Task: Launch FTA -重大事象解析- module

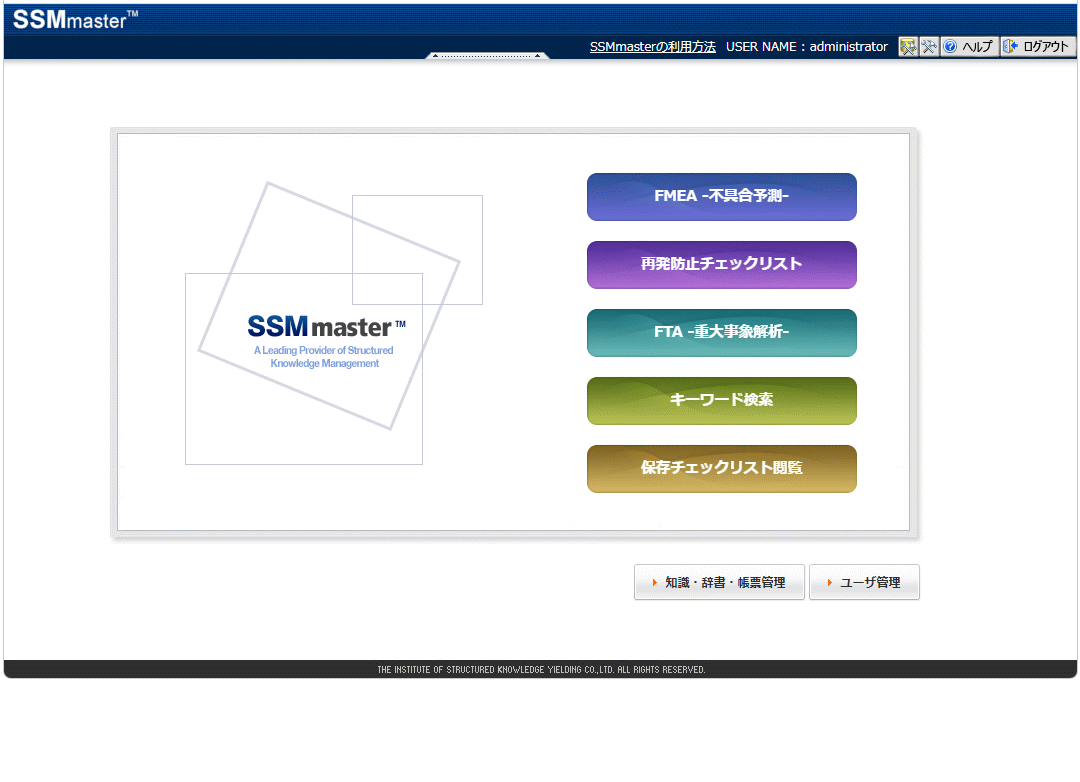Action: pos(721,333)
